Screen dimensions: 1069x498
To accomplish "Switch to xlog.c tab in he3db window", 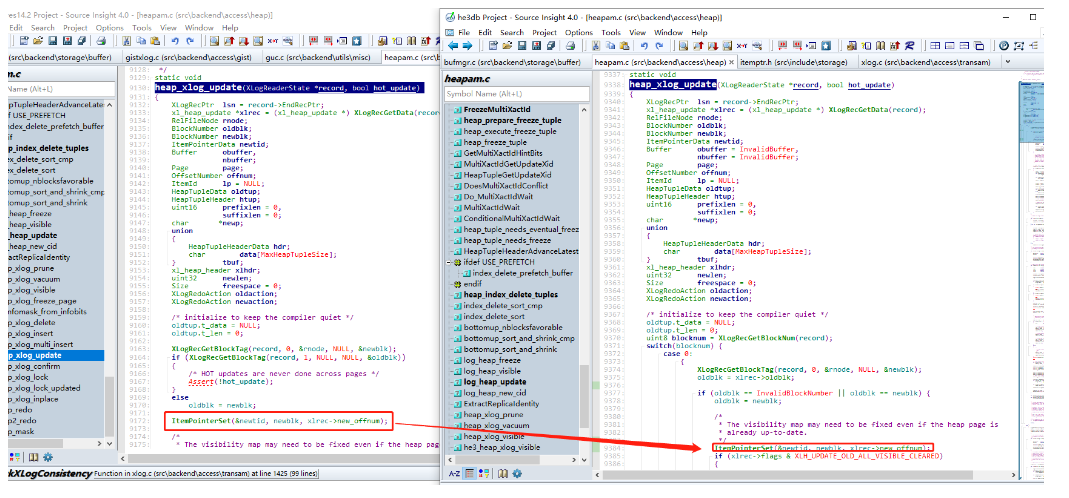I will (927, 62).
